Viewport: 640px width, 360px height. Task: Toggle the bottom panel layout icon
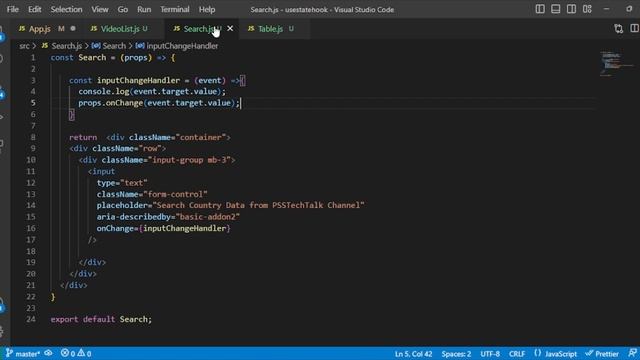556,9
